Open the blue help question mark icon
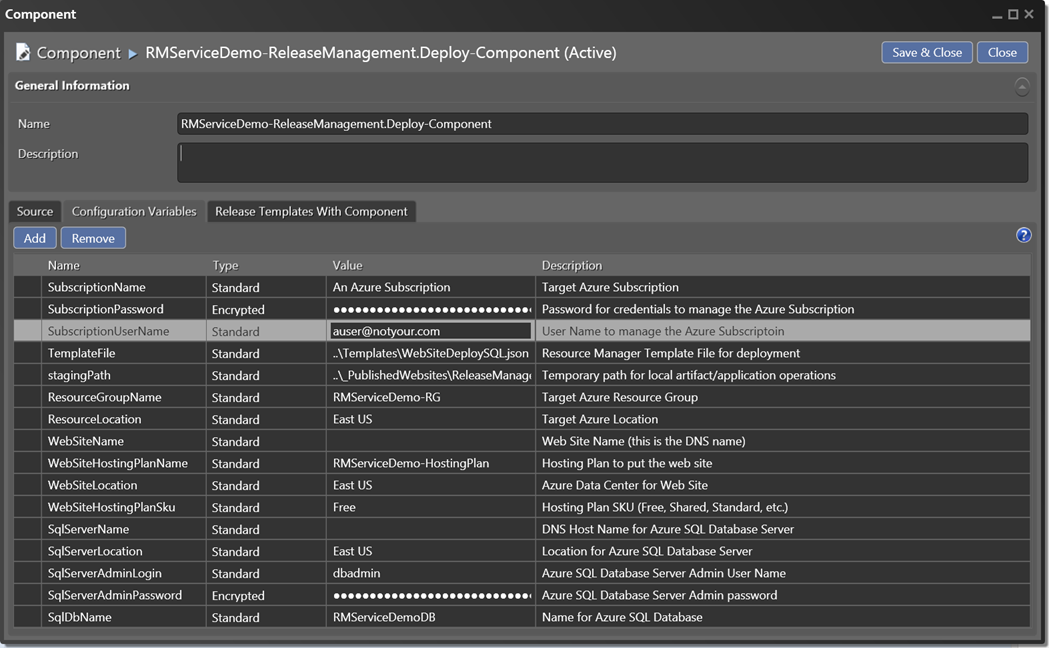The width and height of the screenshot is (1049, 648). 1023,235
